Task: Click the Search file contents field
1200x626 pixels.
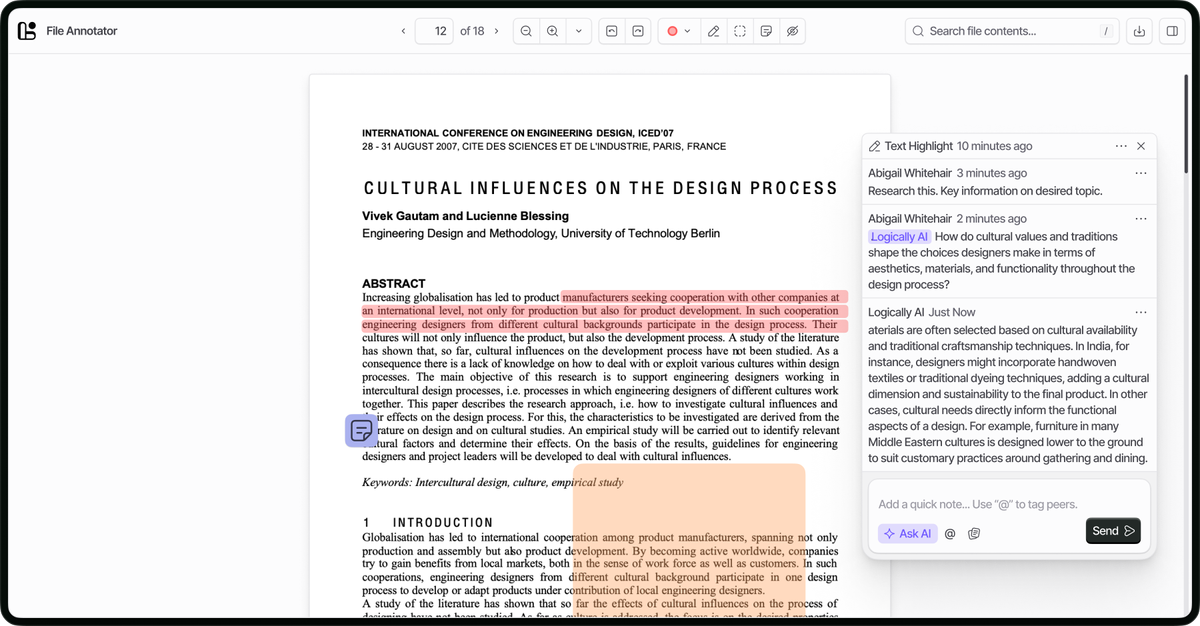Action: (x=1010, y=31)
